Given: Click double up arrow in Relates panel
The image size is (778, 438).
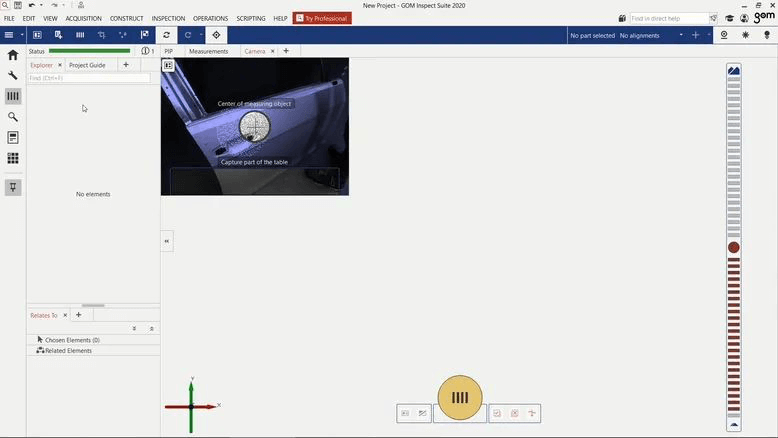Looking at the screenshot, I should click(151, 328).
